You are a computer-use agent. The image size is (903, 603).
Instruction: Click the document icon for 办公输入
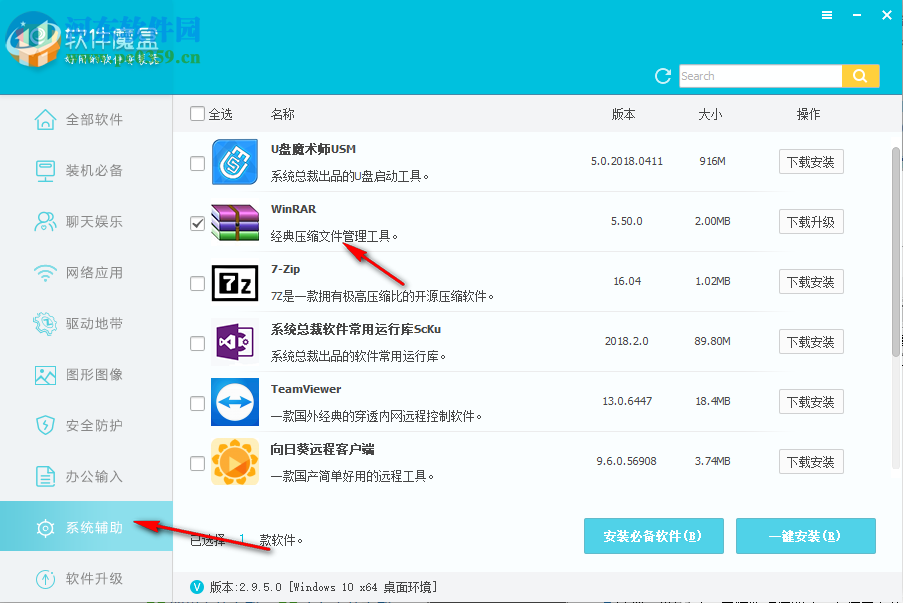(45, 477)
